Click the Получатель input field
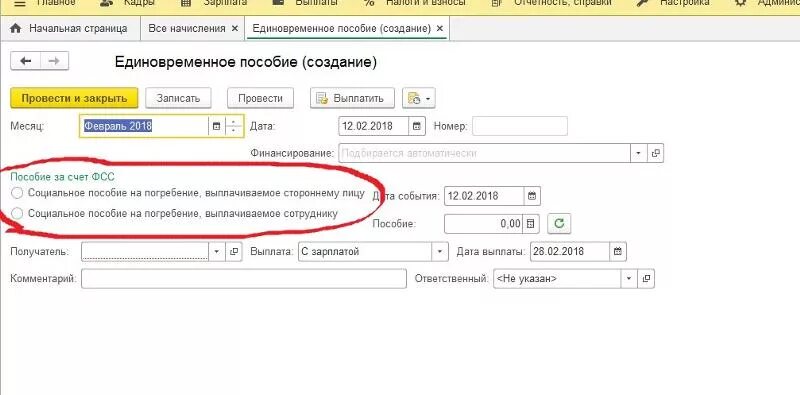Image resolution: width=800 pixels, height=395 pixels. (145, 251)
